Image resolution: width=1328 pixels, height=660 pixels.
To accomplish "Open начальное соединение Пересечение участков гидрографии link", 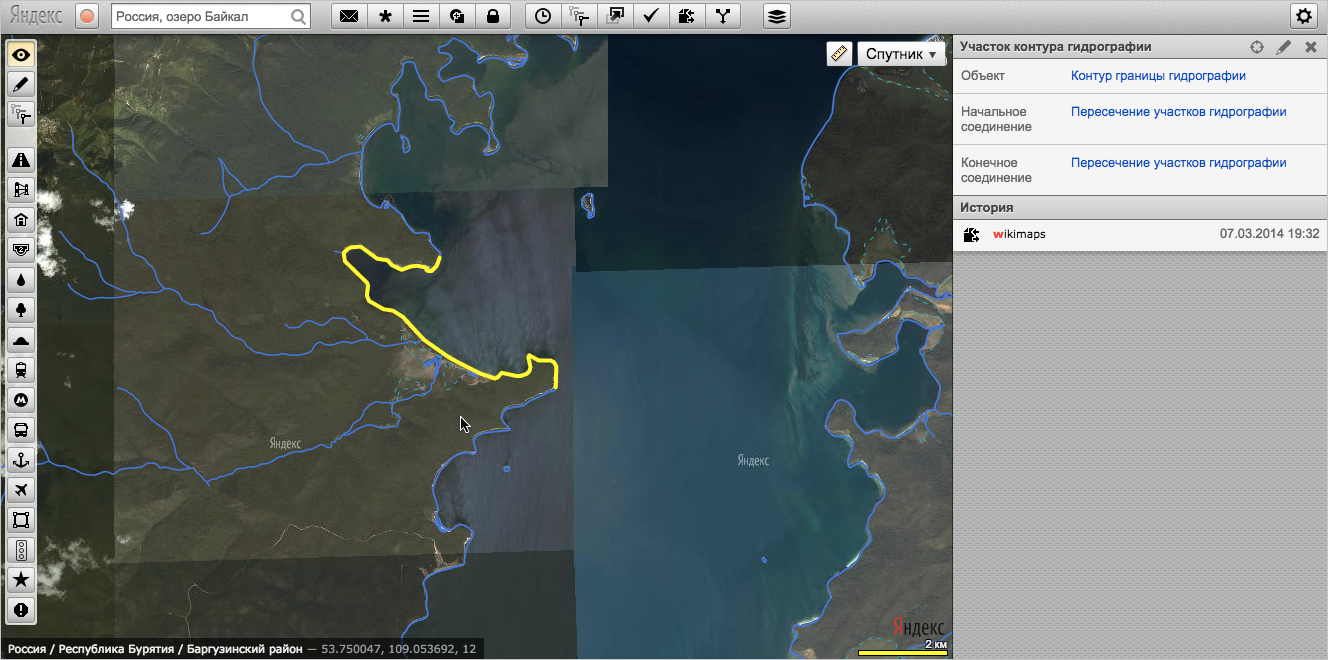I will pos(1178,112).
